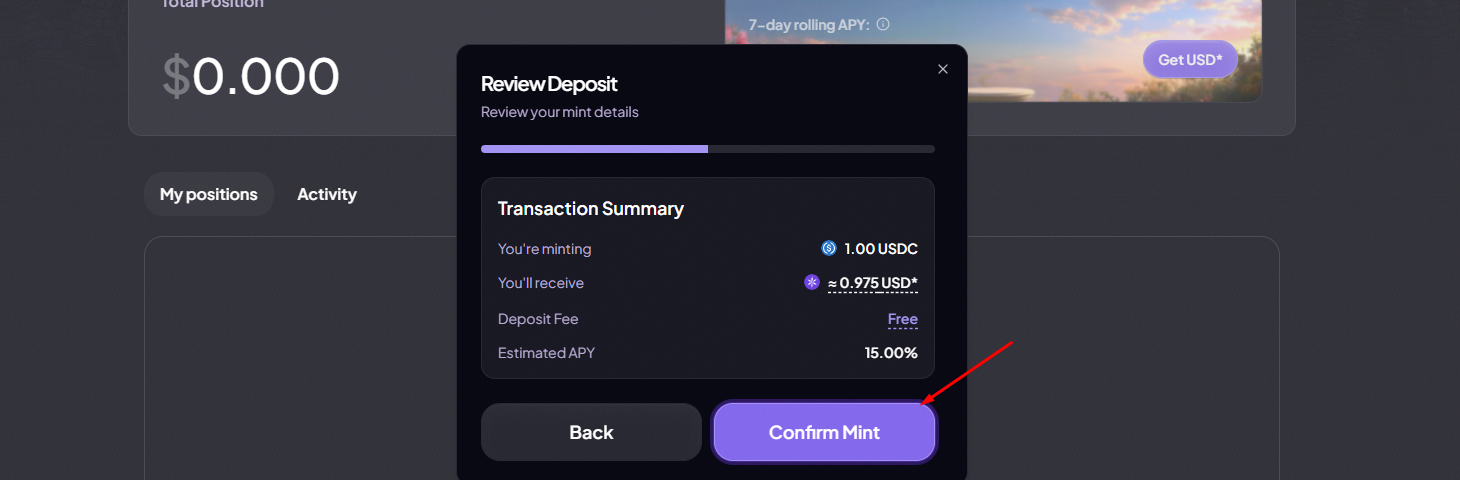Click the Free deposit fee link

pyautogui.click(x=902, y=319)
